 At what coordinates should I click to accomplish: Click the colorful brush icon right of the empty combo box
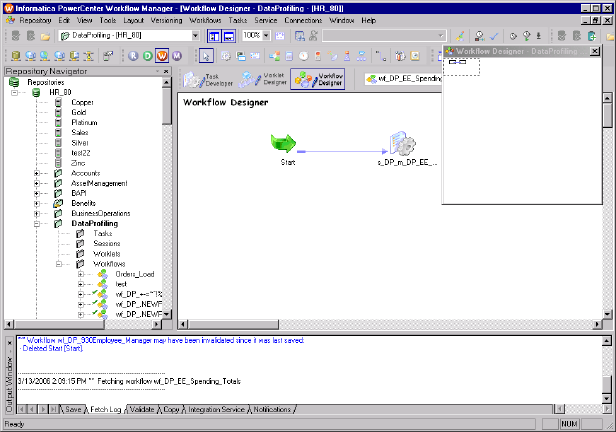coord(460,36)
